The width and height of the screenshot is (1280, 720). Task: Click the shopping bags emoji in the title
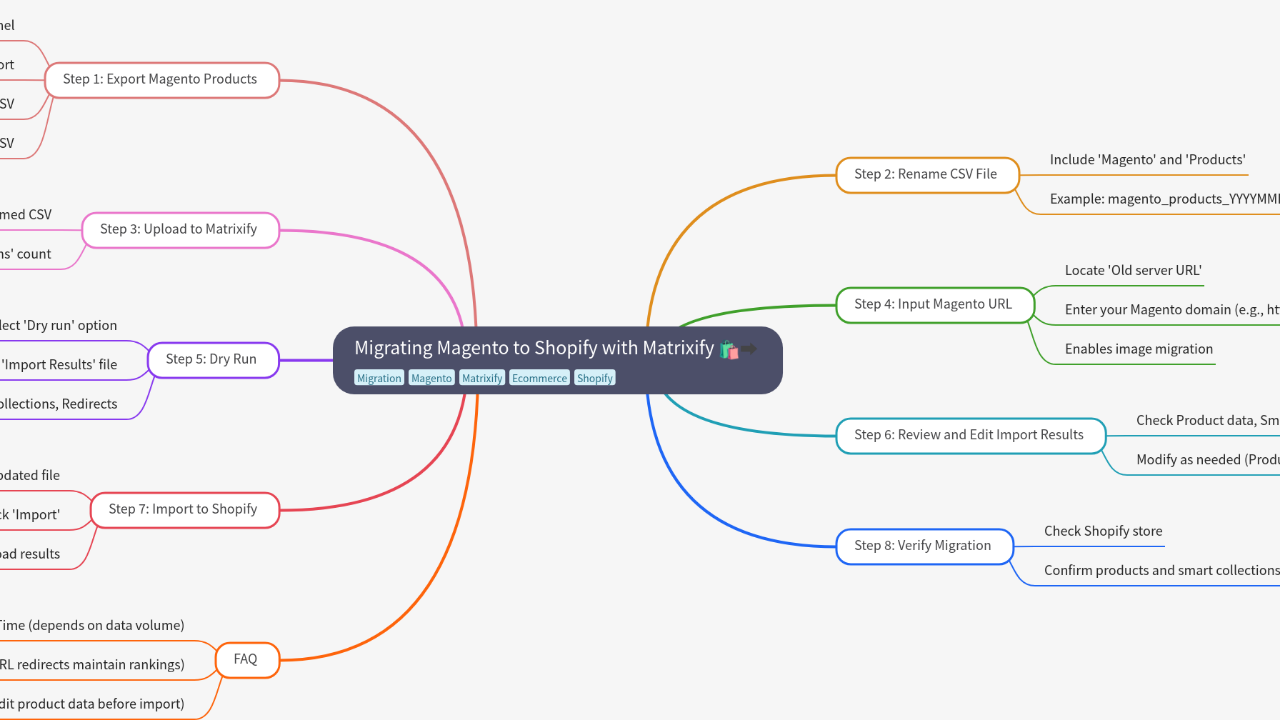tap(729, 349)
